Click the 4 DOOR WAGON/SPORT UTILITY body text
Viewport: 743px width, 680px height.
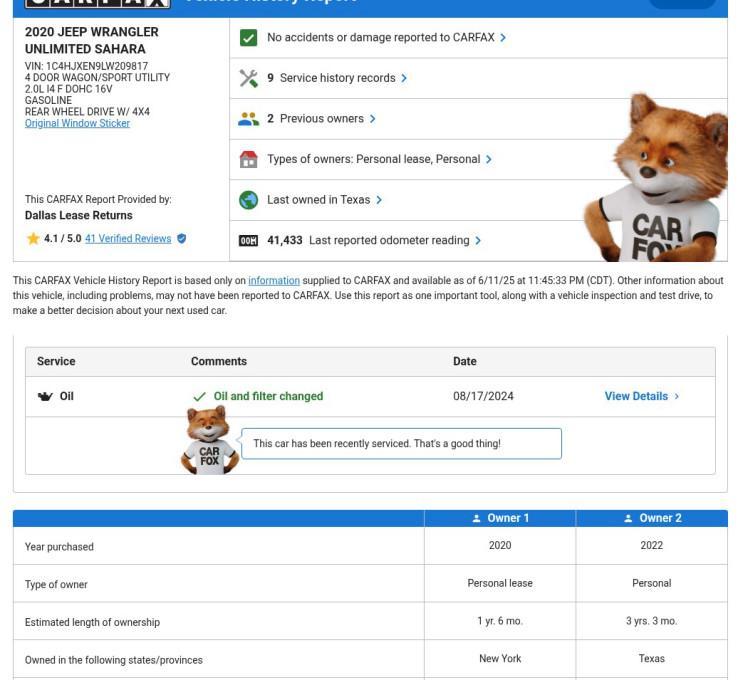[x=97, y=78]
